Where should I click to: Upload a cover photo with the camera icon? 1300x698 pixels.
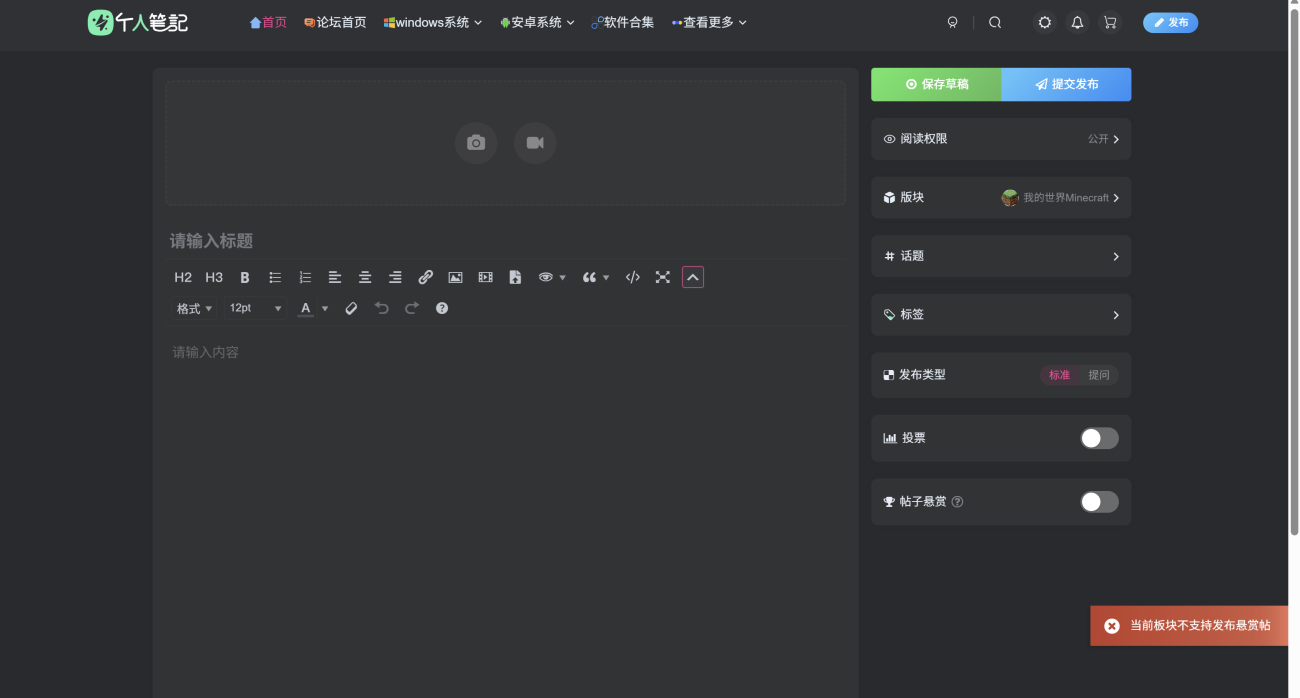(x=476, y=143)
